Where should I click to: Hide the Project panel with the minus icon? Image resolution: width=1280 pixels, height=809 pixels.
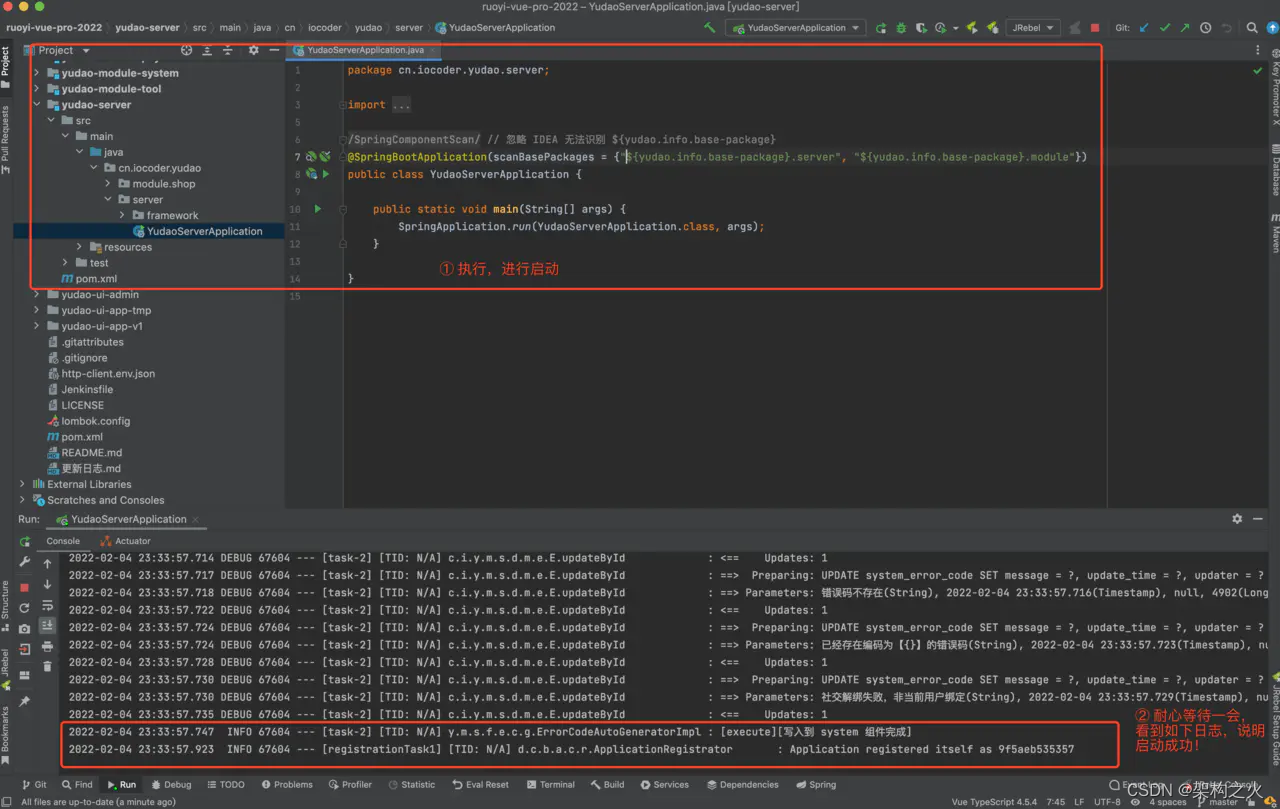point(274,50)
